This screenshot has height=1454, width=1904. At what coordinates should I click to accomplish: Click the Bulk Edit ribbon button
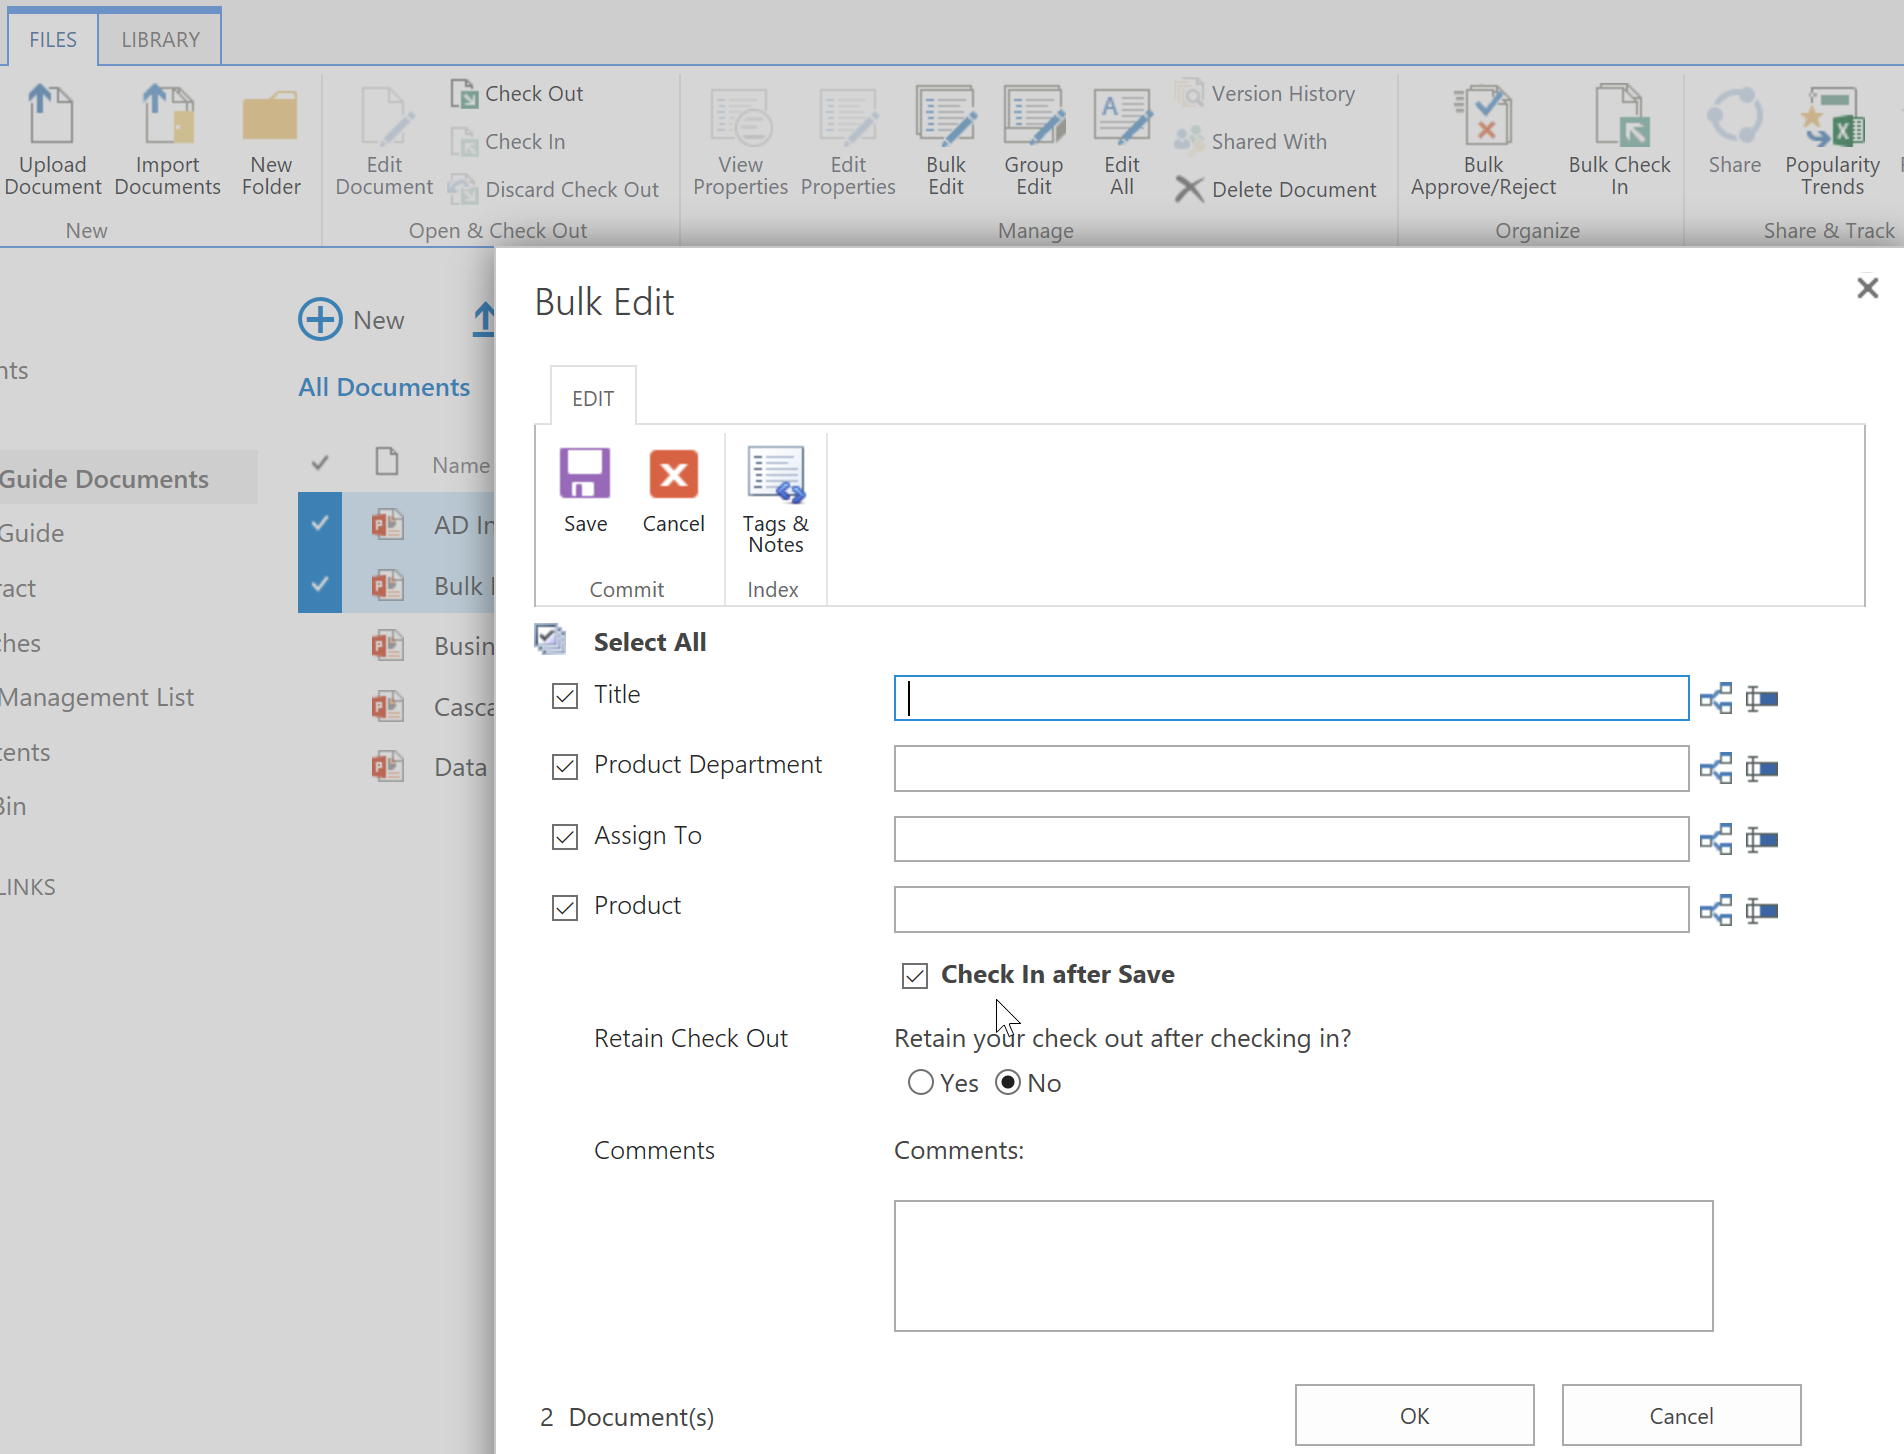tap(945, 140)
